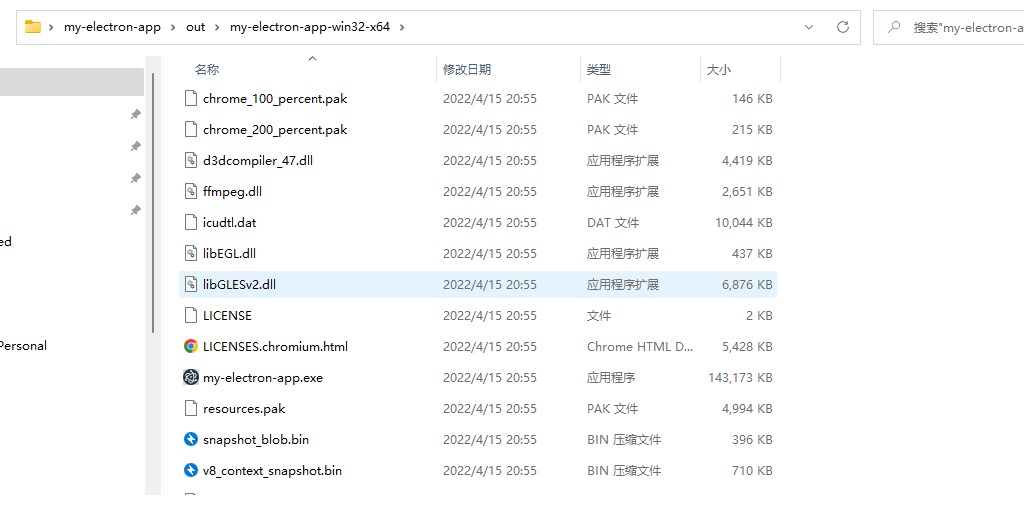This screenshot has height=515, width=1024.
Task: Click the LICENSE file icon
Action: point(191,315)
